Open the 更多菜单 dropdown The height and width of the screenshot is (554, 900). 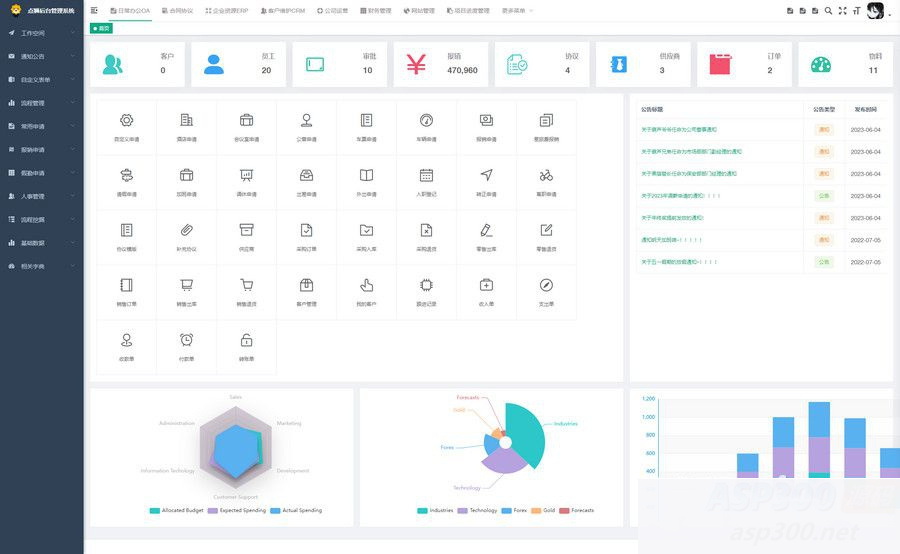click(x=516, y=11)
